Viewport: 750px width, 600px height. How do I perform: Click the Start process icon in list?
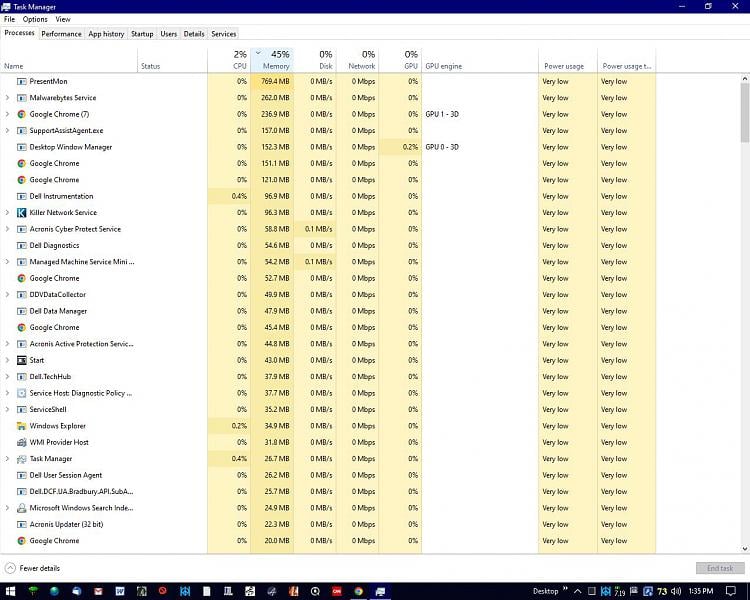tap(22, 360)
